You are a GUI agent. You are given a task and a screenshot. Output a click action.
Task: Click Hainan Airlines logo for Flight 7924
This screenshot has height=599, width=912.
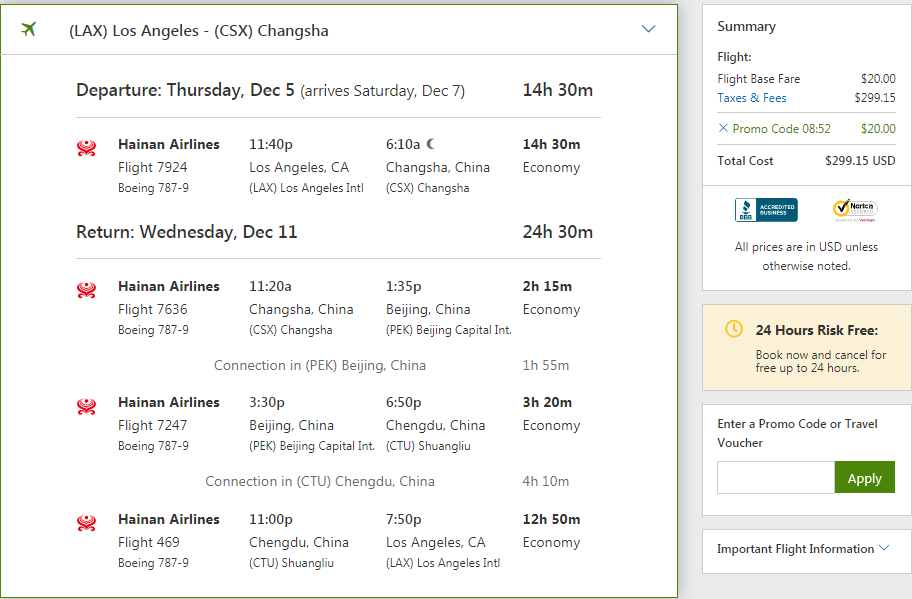[87, 148]
